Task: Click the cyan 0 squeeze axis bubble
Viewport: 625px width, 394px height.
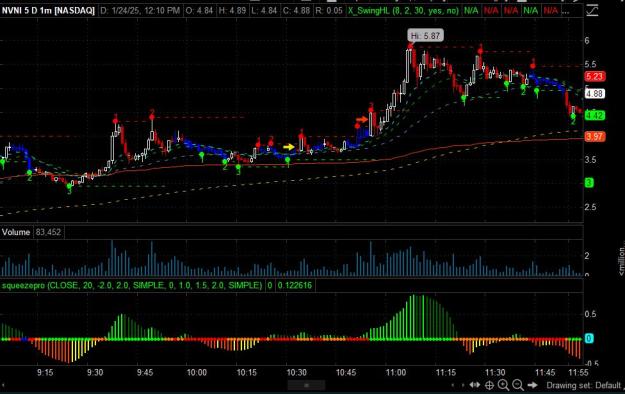Action: 589,339
